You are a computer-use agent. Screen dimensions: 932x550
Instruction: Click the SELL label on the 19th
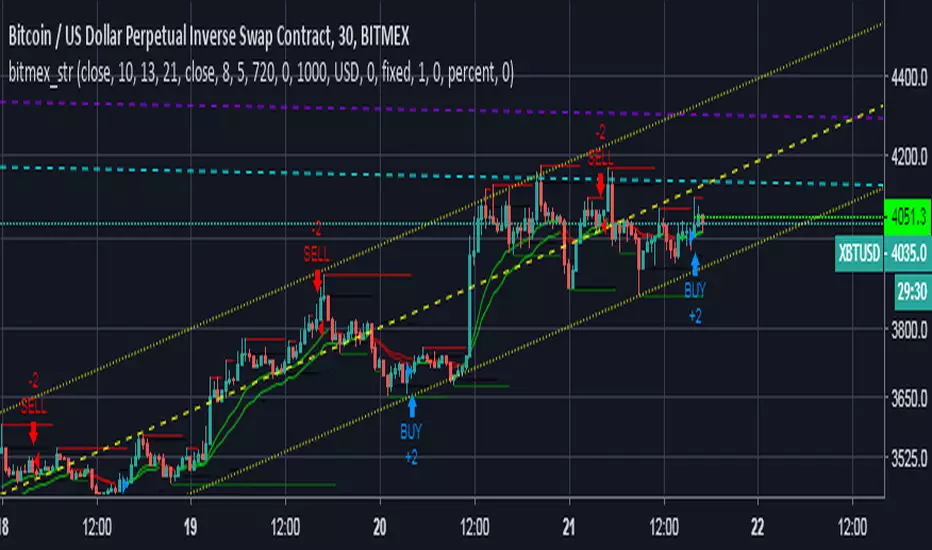316,254
